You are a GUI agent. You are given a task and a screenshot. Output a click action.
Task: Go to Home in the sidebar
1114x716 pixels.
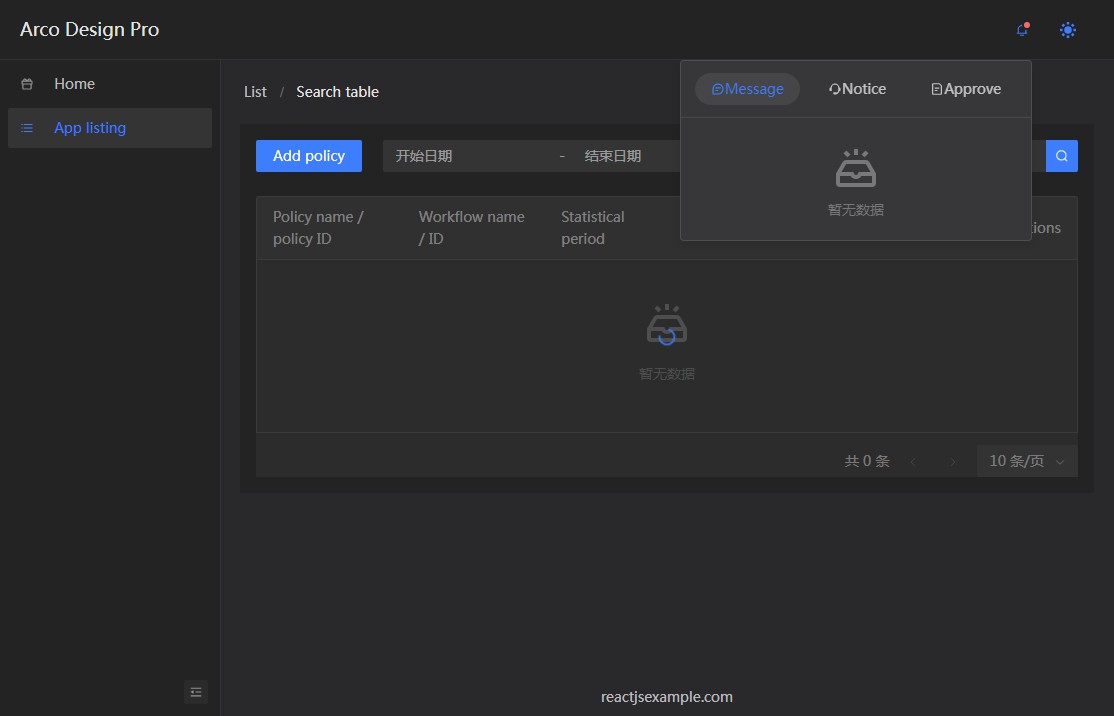click(x=74, y=84)
